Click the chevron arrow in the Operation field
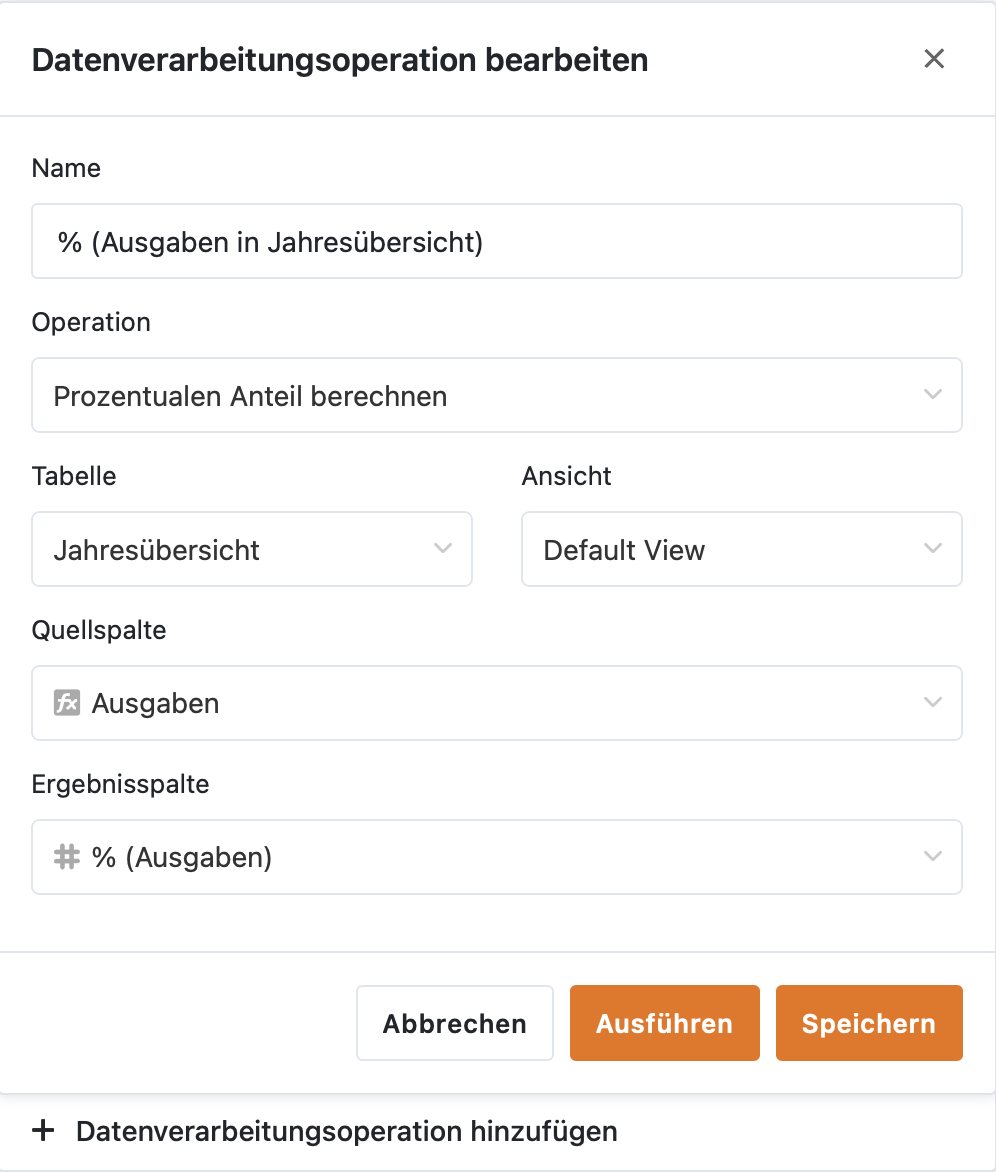The height and width of the screenshot is (1172, 996). [x=933, y=395]
